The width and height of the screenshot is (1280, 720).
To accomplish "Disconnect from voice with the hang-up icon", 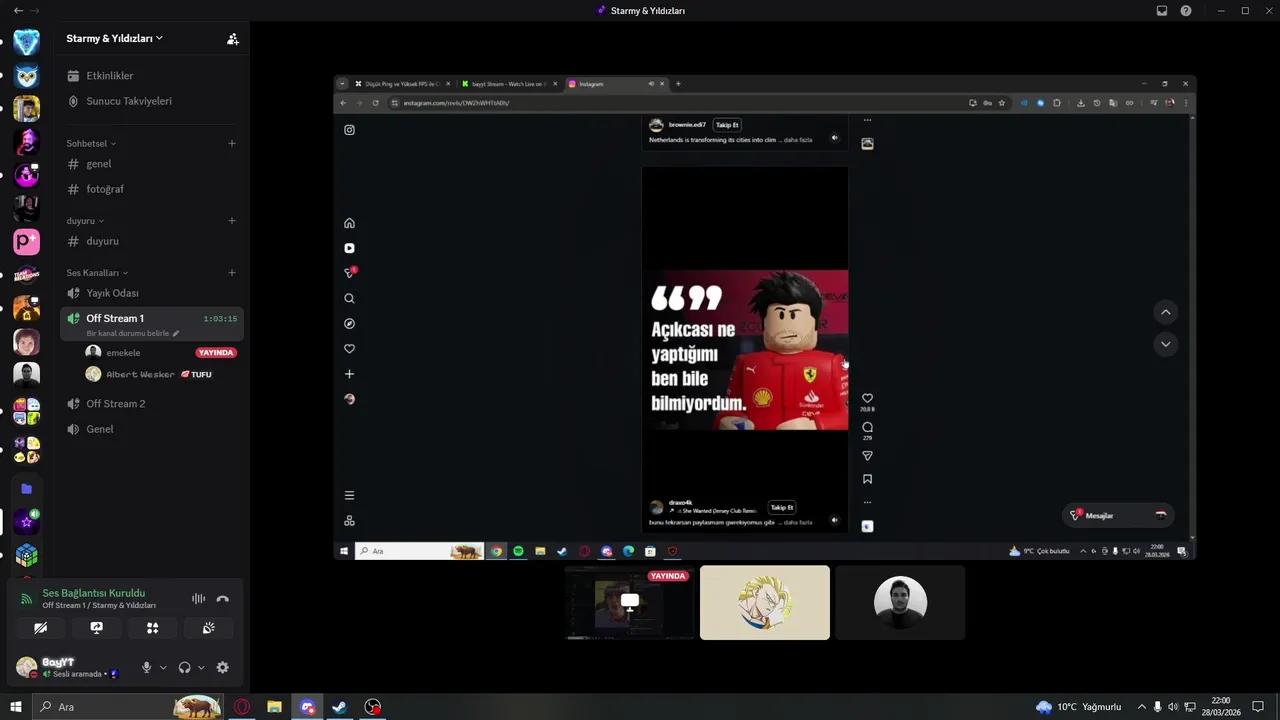I will (x=222, y=599).
